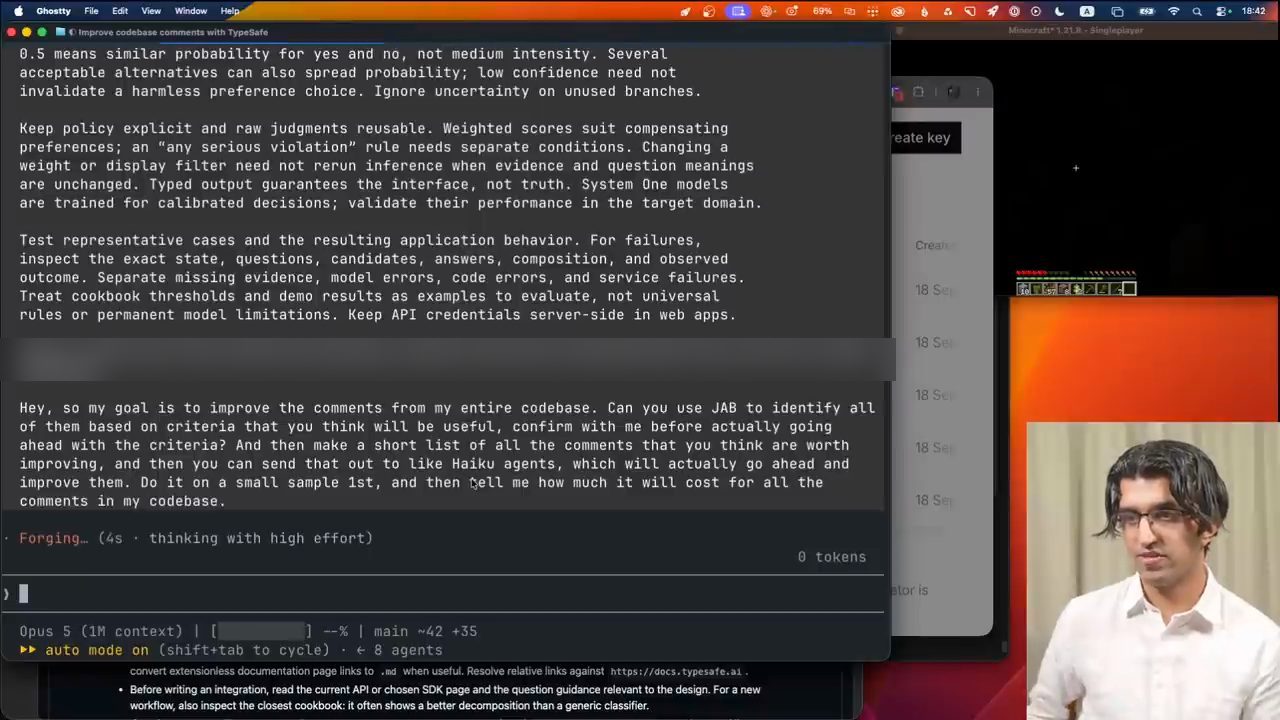Open Spotlight search magnifier icon
The height and width of the screenshot is (720, 1280).
[x=1197, y=11]
